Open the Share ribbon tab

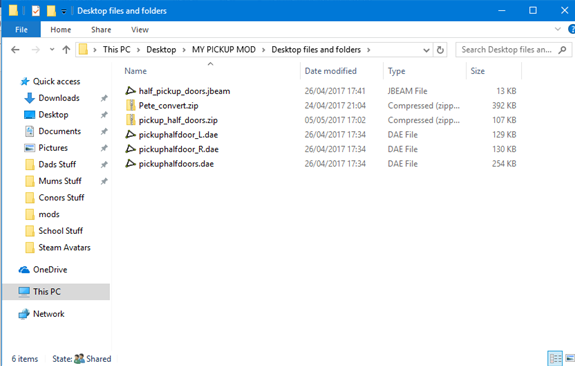tap(101, 30)
